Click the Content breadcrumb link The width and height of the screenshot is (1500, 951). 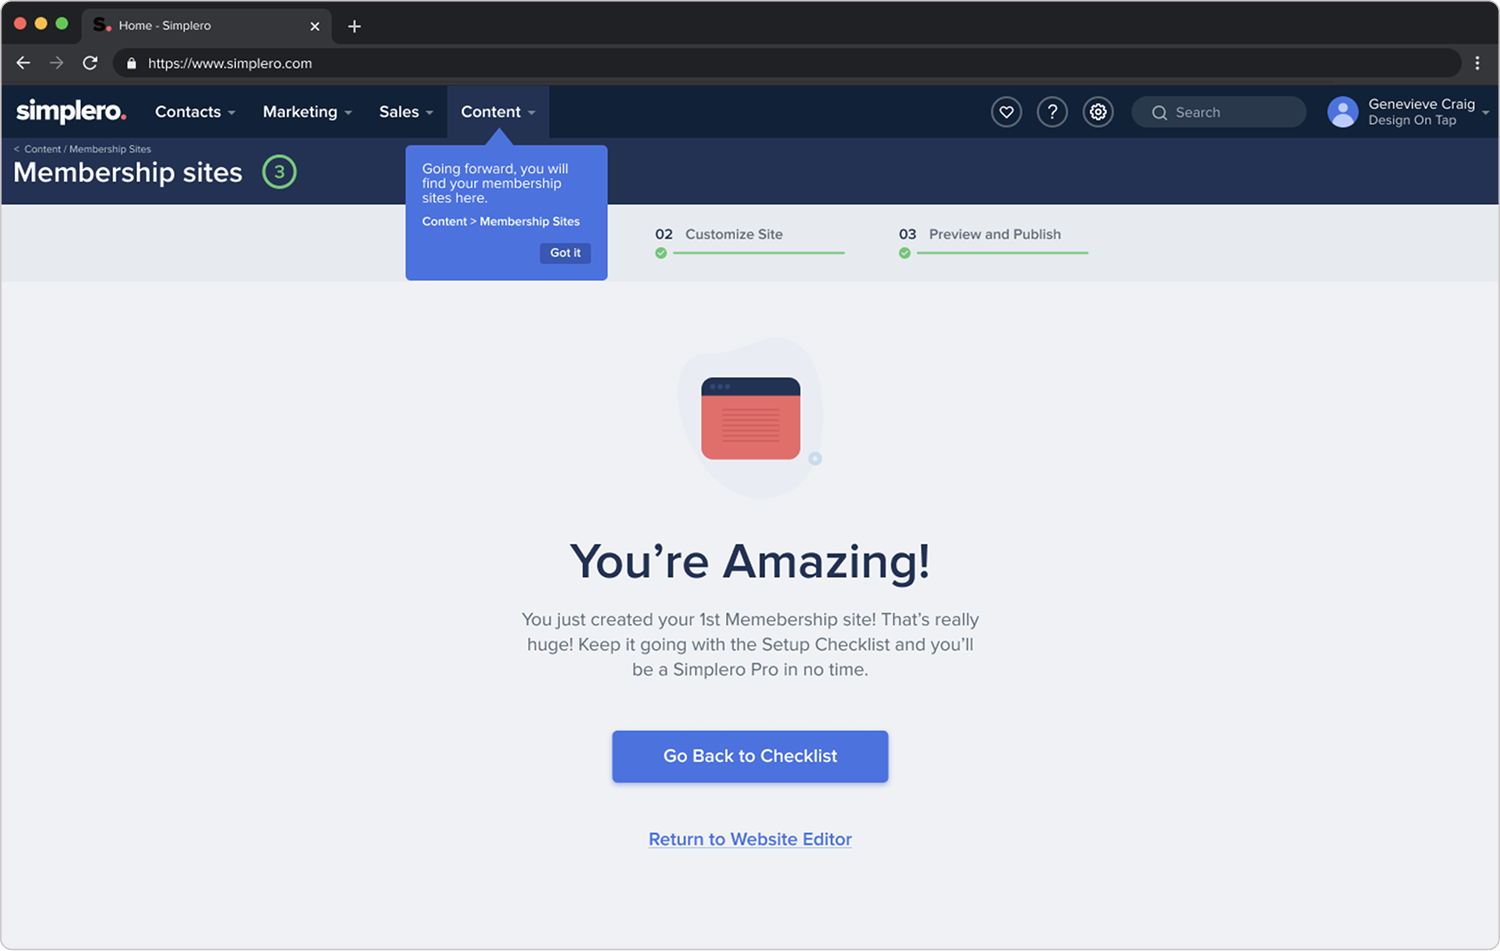coord(42,149)
